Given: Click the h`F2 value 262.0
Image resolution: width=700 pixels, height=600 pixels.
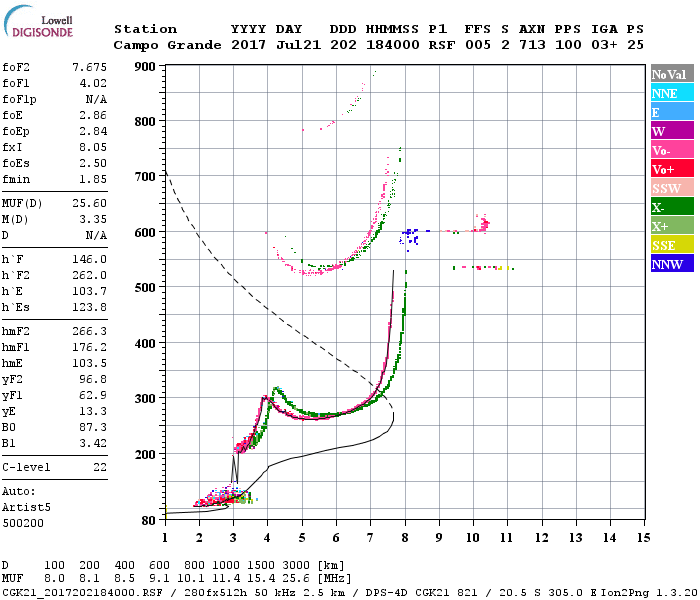Looking at the screenshot, I should coord(89,275).
